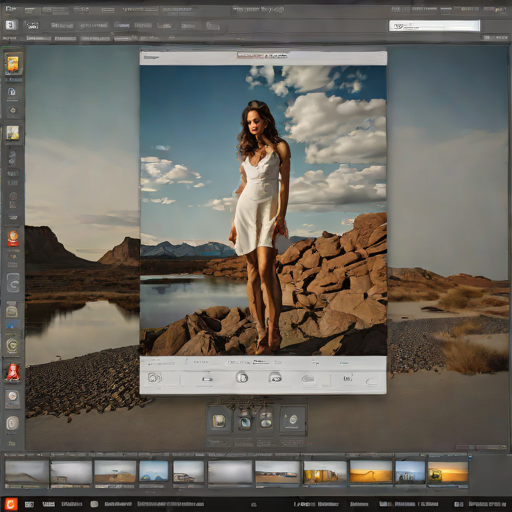Toggle the rounded pill switch in the dialog's bottom bar
512x512 pixels.
click(372, 382)
